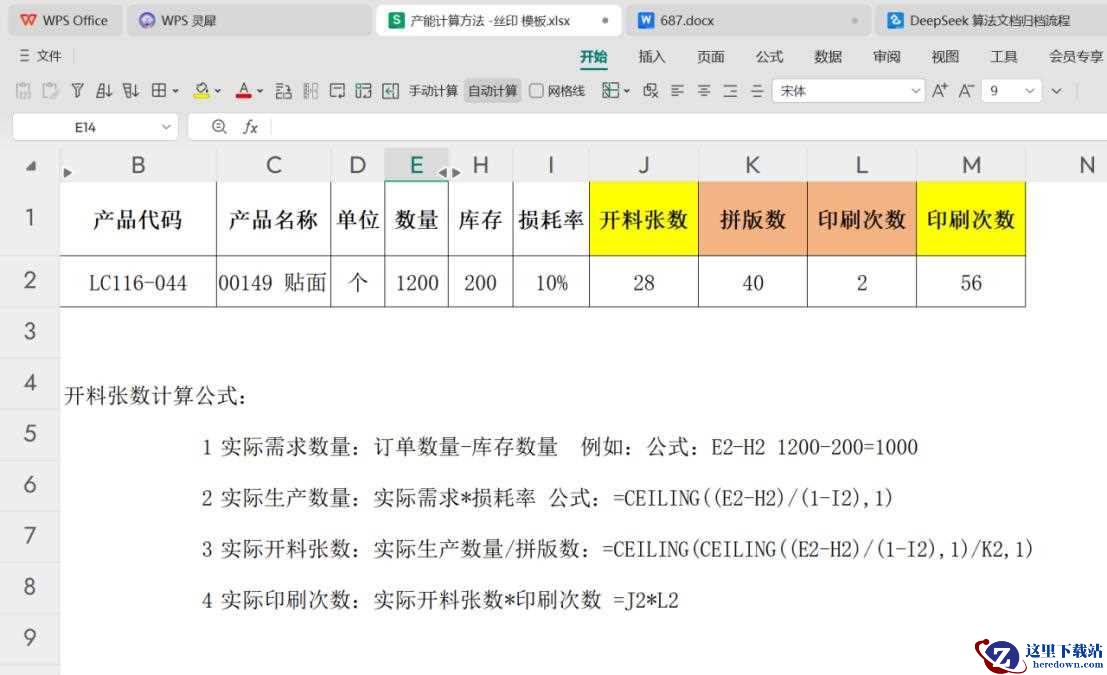Click the zoom magnifier icon in formula bar

pyautogui.click(x=219, y=127)
